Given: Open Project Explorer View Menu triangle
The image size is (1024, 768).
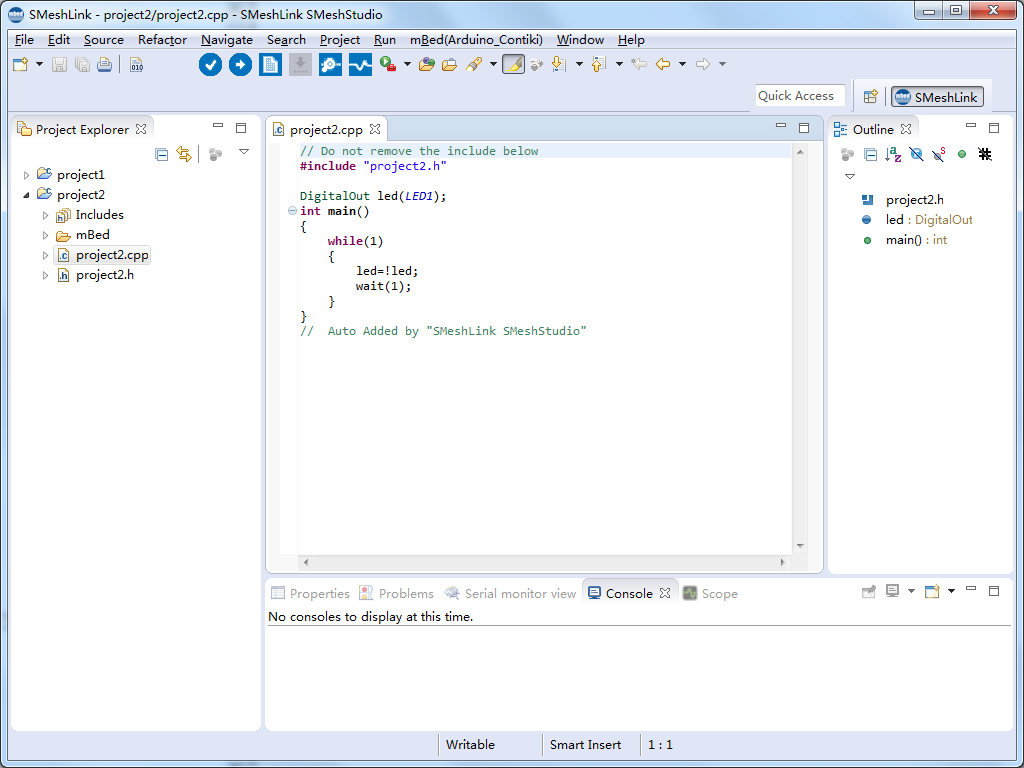Looking at the screenshot, I should [x=244, y=152].
